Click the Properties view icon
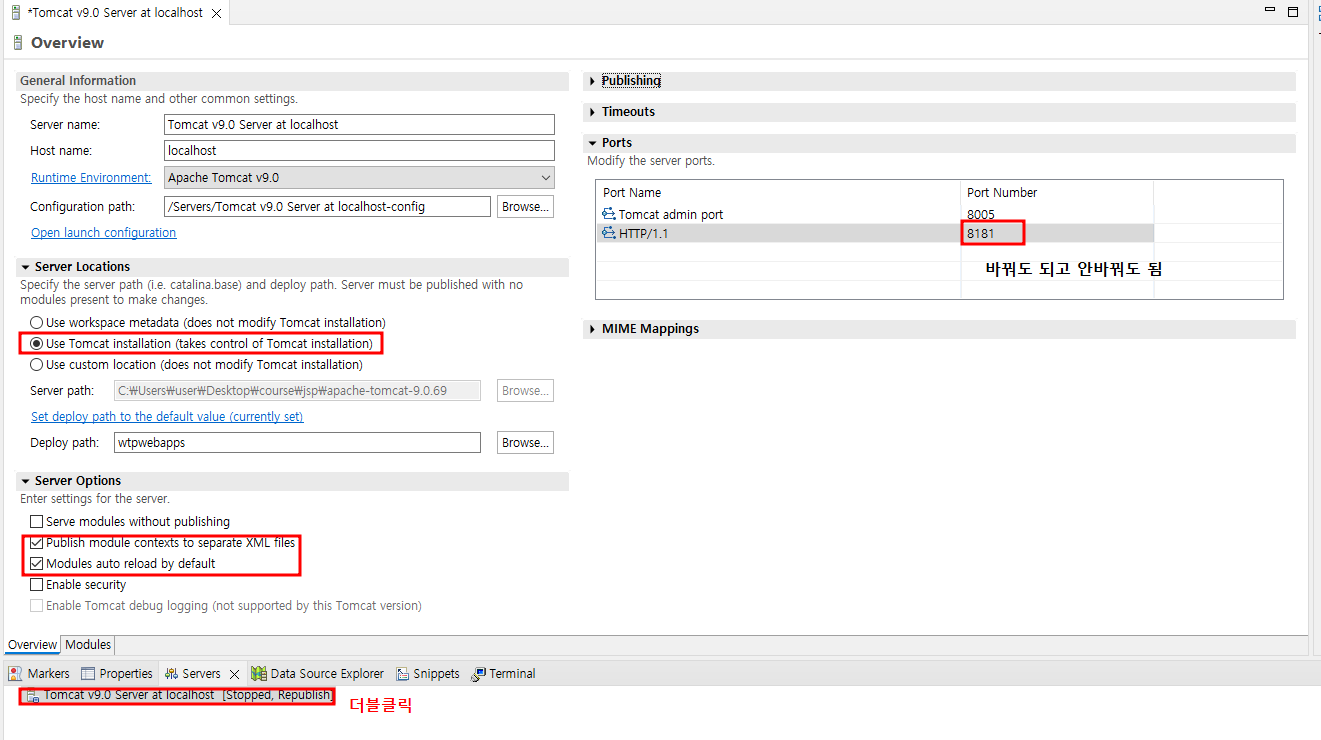Viewport: 1321px width, 740px height. coord(88,674)
